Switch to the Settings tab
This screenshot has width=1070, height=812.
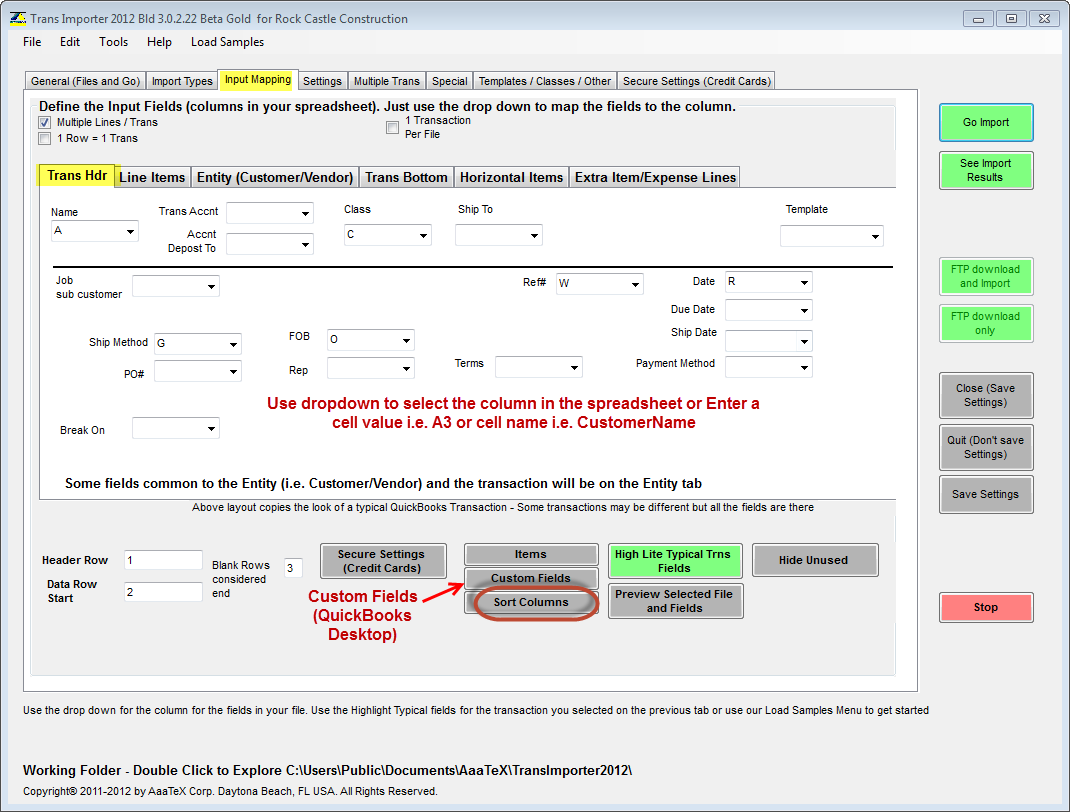pyautogui.click(x=322, y=81)
